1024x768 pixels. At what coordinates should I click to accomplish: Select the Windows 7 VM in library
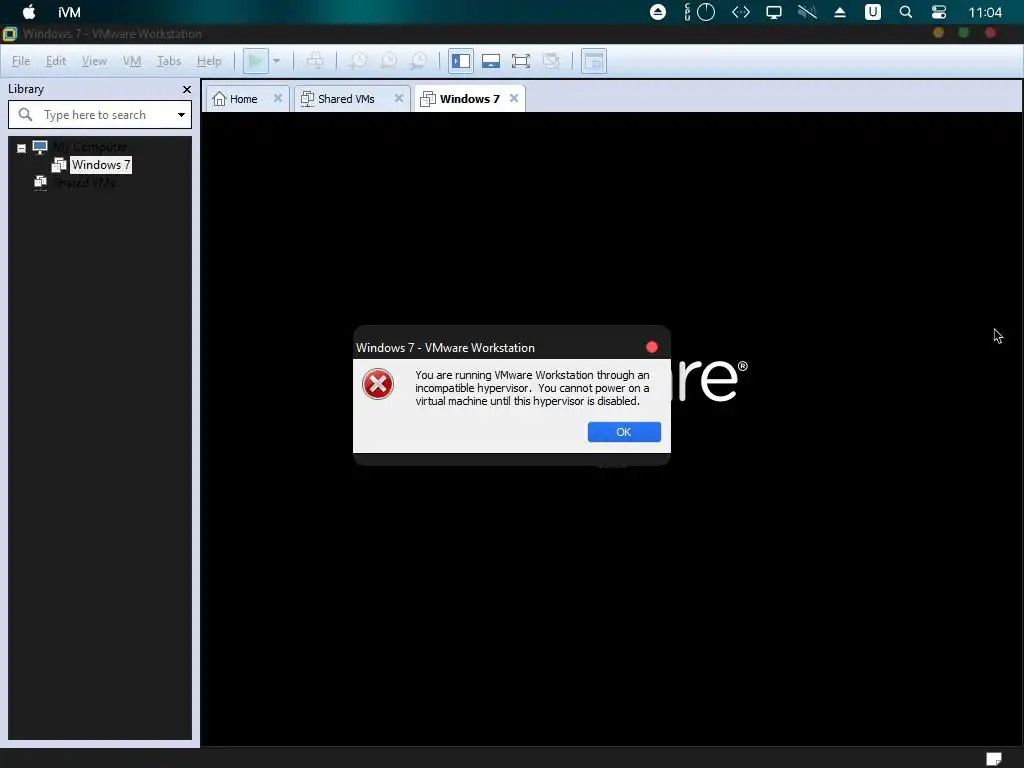[x=101, y=165]
